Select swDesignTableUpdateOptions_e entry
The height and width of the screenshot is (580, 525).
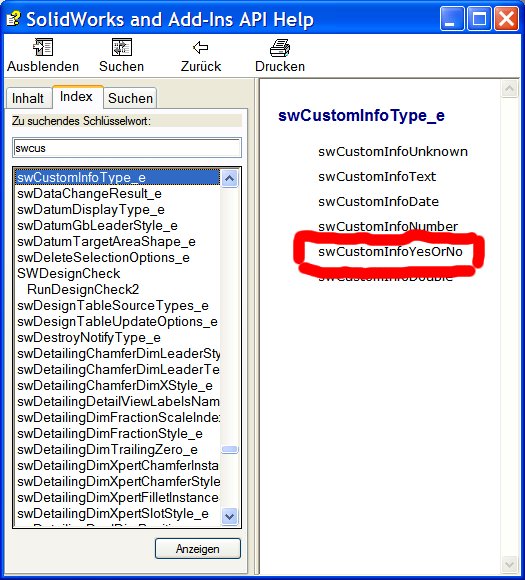(117, 321)
